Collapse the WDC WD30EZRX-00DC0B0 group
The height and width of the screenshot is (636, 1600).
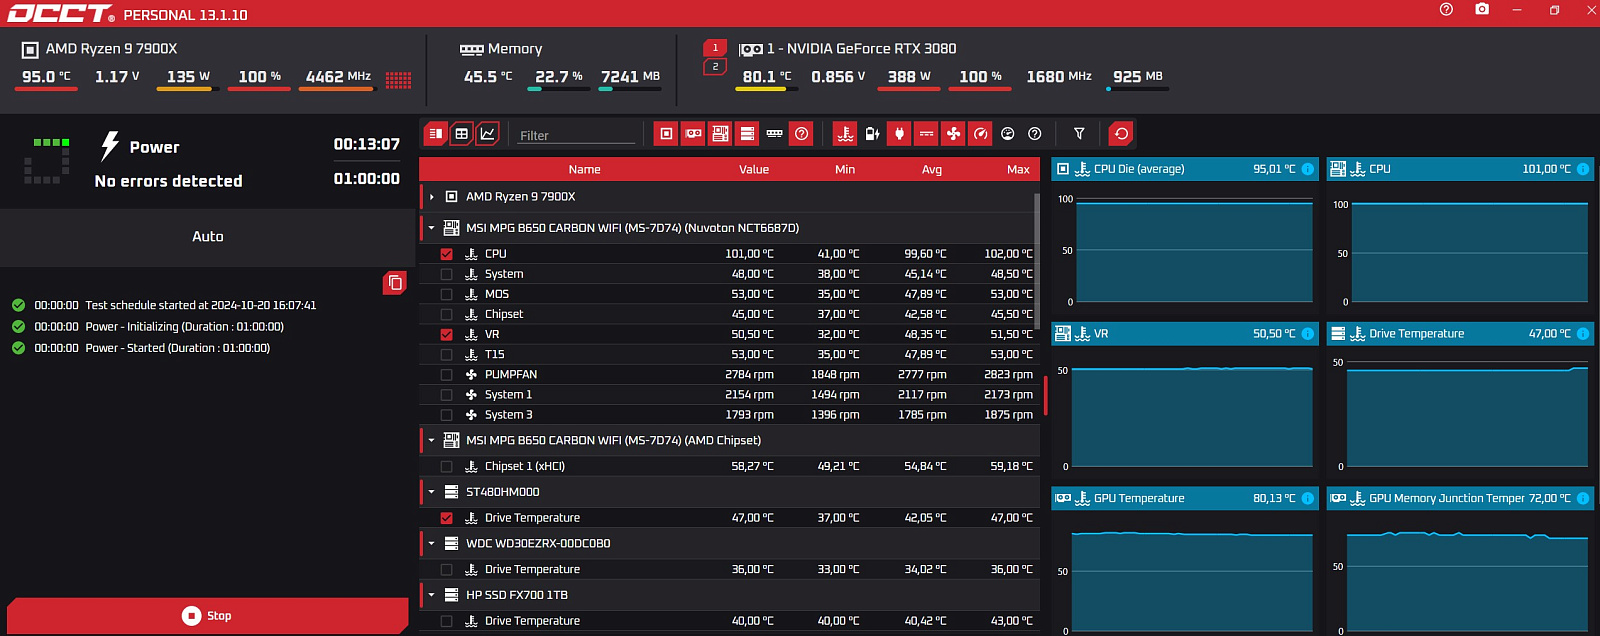pyautogui.click(x=432, y=543)
